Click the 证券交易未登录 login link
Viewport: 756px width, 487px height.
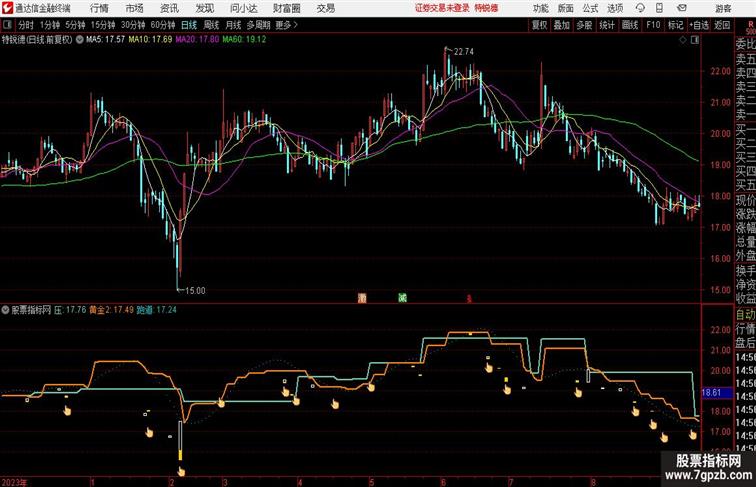(442, 8)
